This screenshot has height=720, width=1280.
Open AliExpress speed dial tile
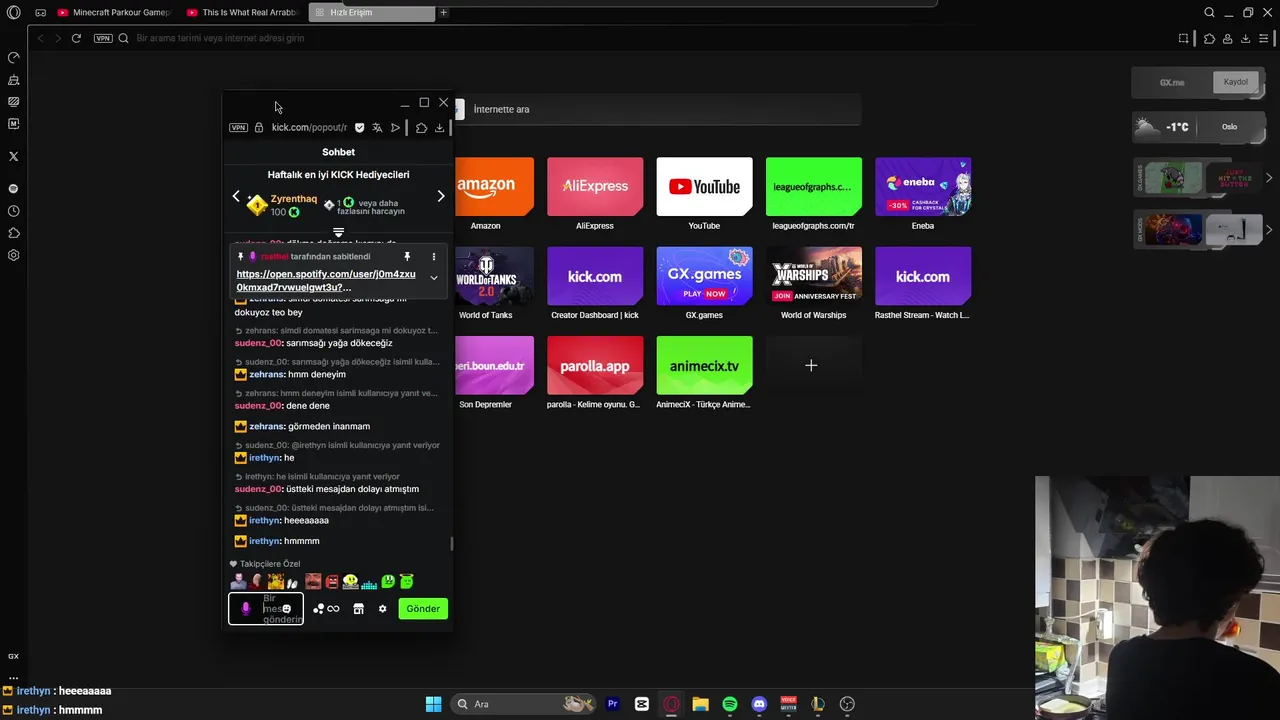pos(595,187)
